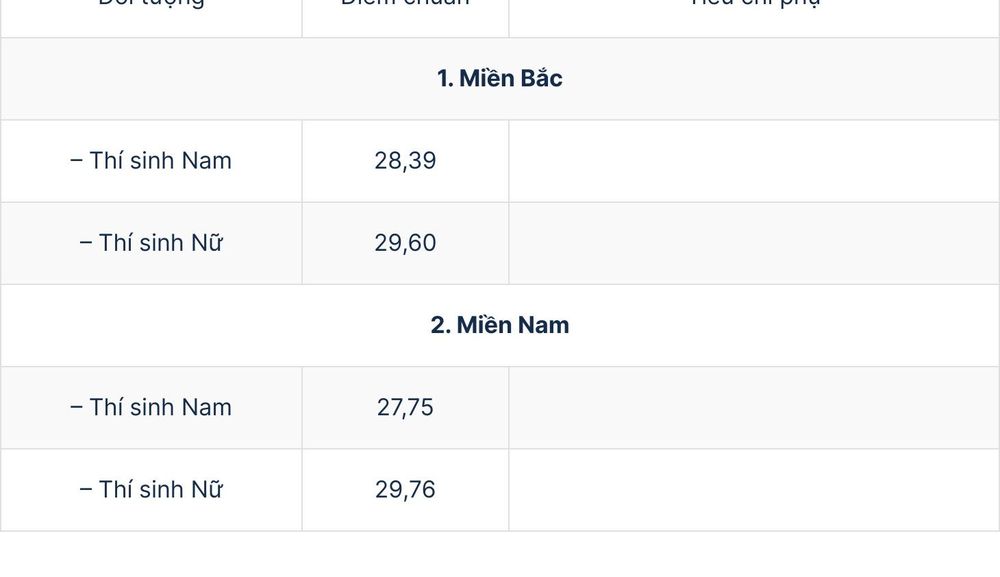This screenshot has height=577, width=1000.
Task: Click the empty Tiêu chí phụ cell beside 28,39
Action: click(754, 161)
